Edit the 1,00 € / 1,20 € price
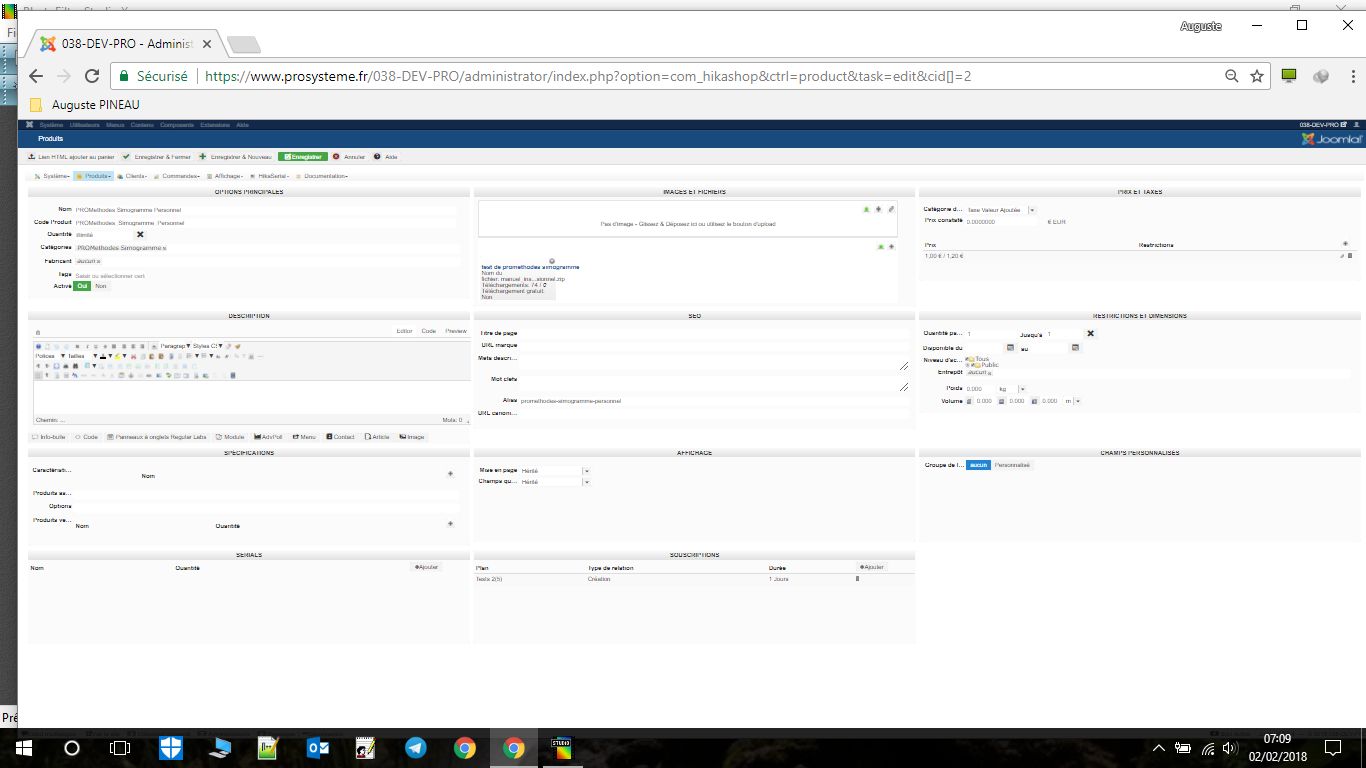 pos(1342,256)
